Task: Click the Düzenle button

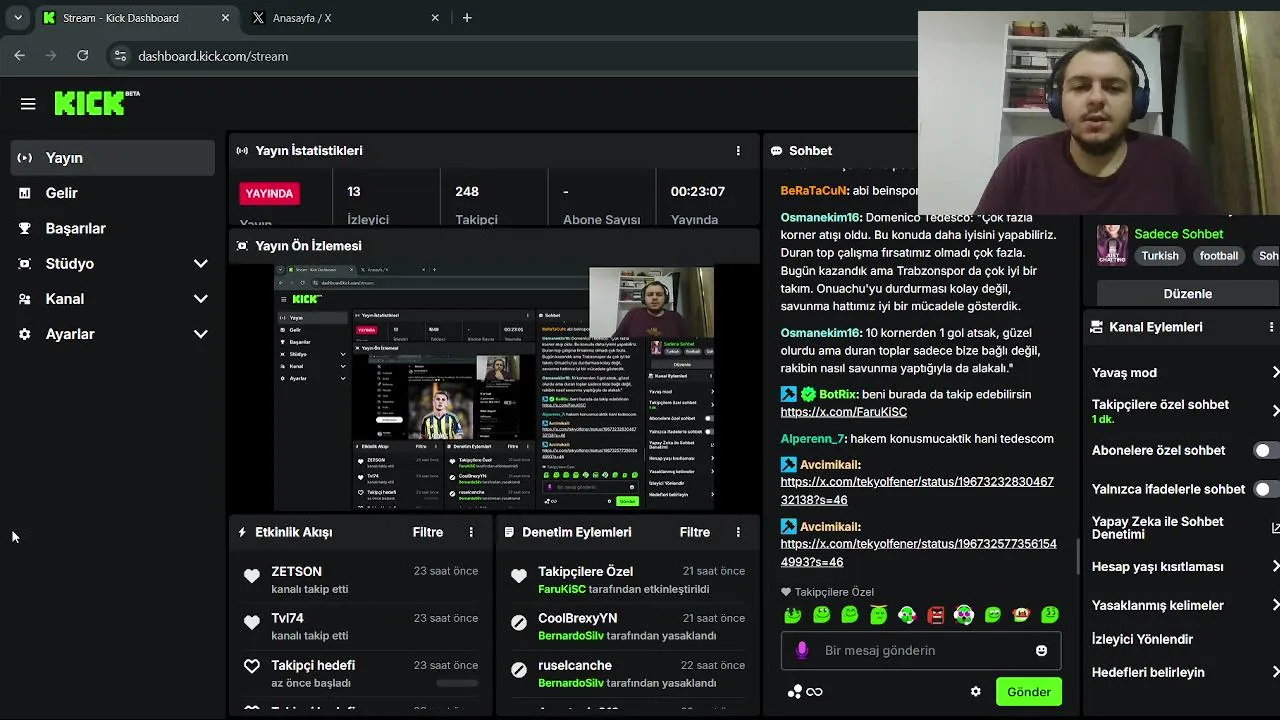Action: 1187,294
